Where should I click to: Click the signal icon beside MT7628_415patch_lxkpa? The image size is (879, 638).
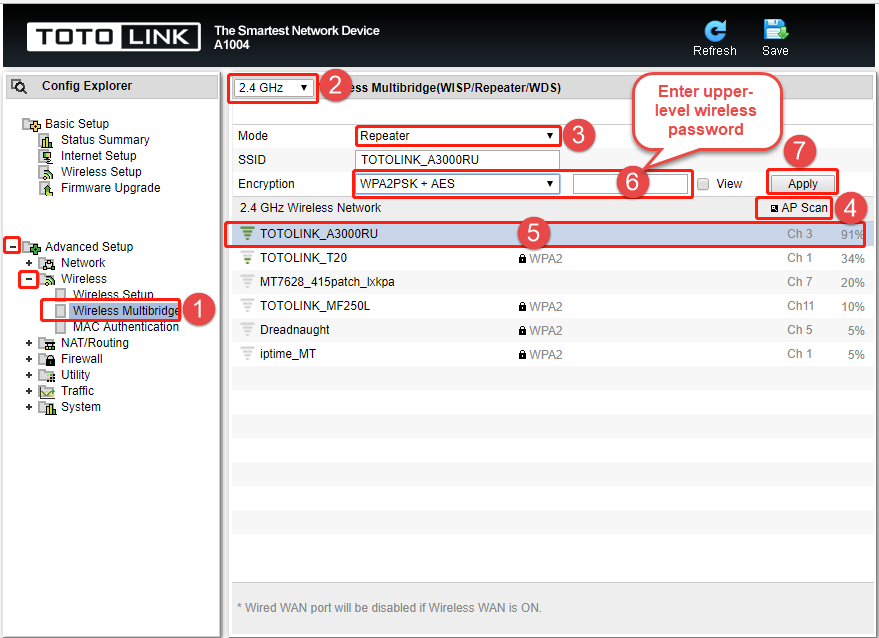247,281
